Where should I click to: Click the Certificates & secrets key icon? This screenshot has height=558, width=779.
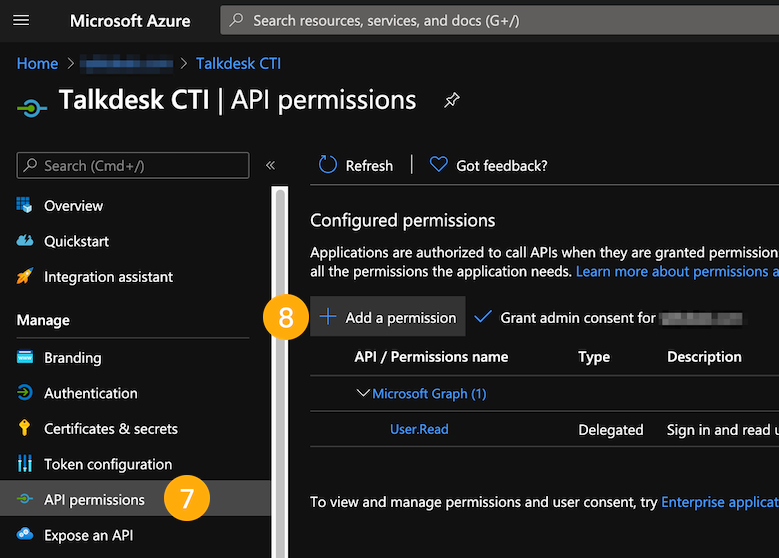pos(24,428)
